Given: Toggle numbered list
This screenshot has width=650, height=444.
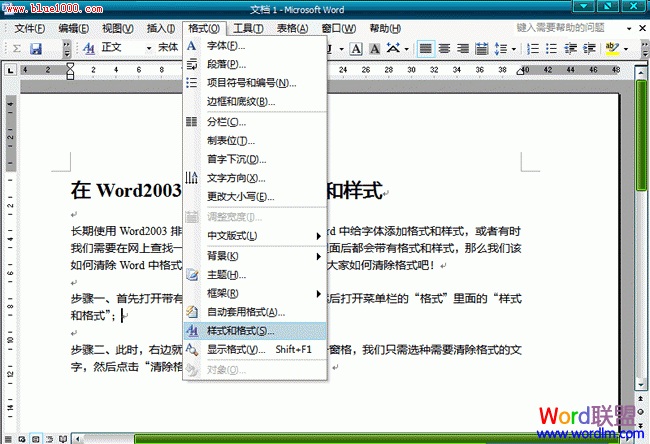Looking at the screenshot, I should point(533,49).
